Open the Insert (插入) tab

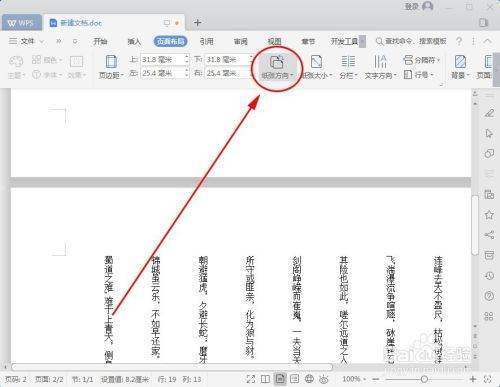(x=134, y=41)
